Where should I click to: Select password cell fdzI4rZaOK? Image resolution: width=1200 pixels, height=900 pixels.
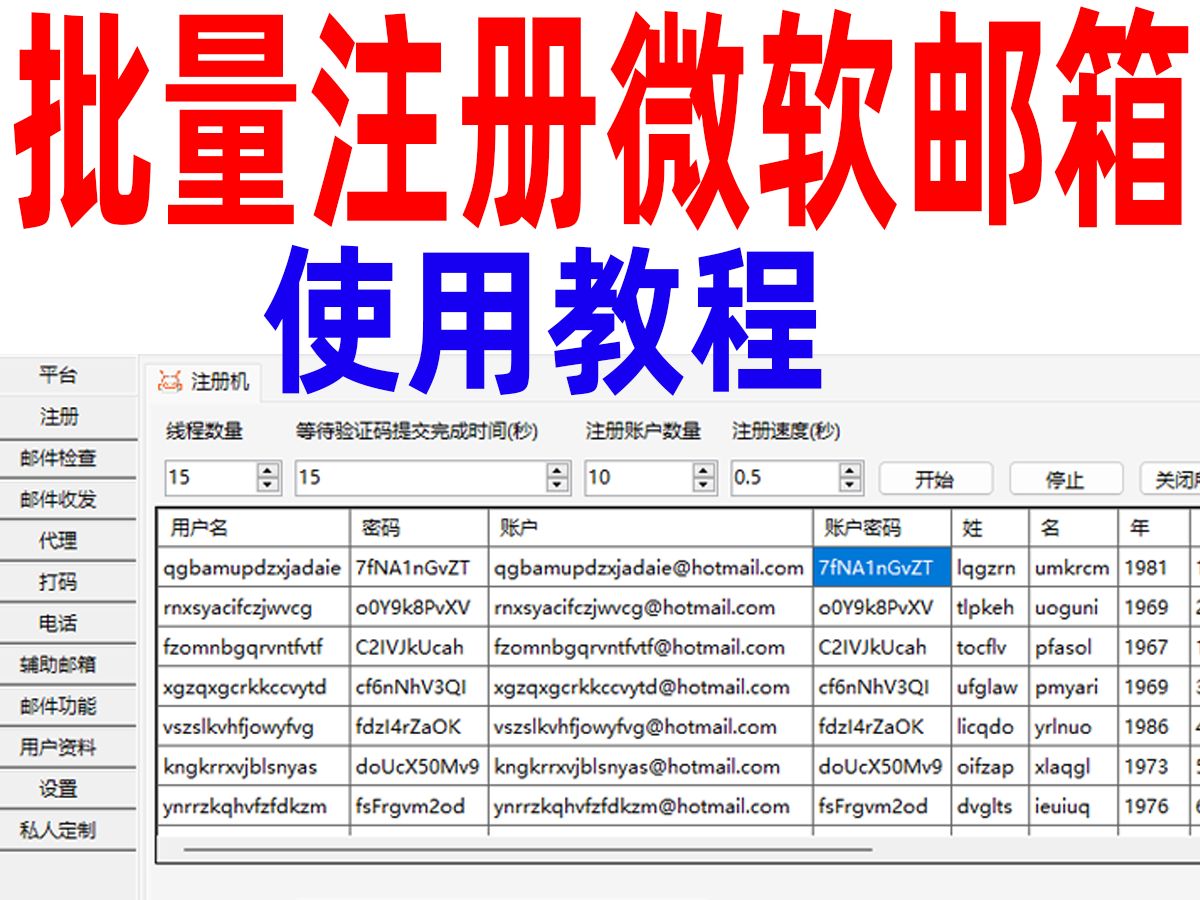(x=419, y=727)
